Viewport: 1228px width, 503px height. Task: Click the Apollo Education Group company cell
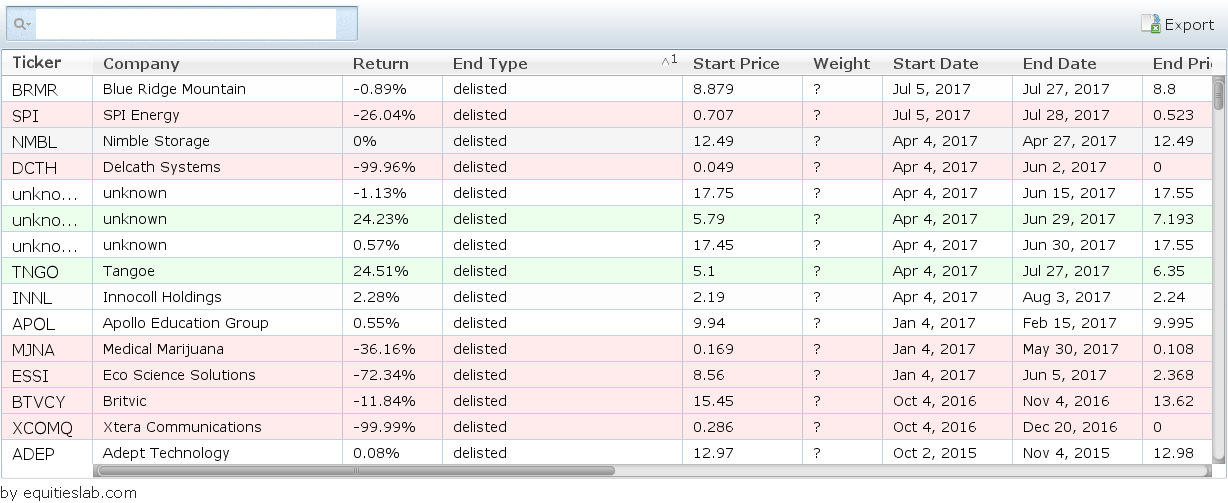tap(217, 323)
